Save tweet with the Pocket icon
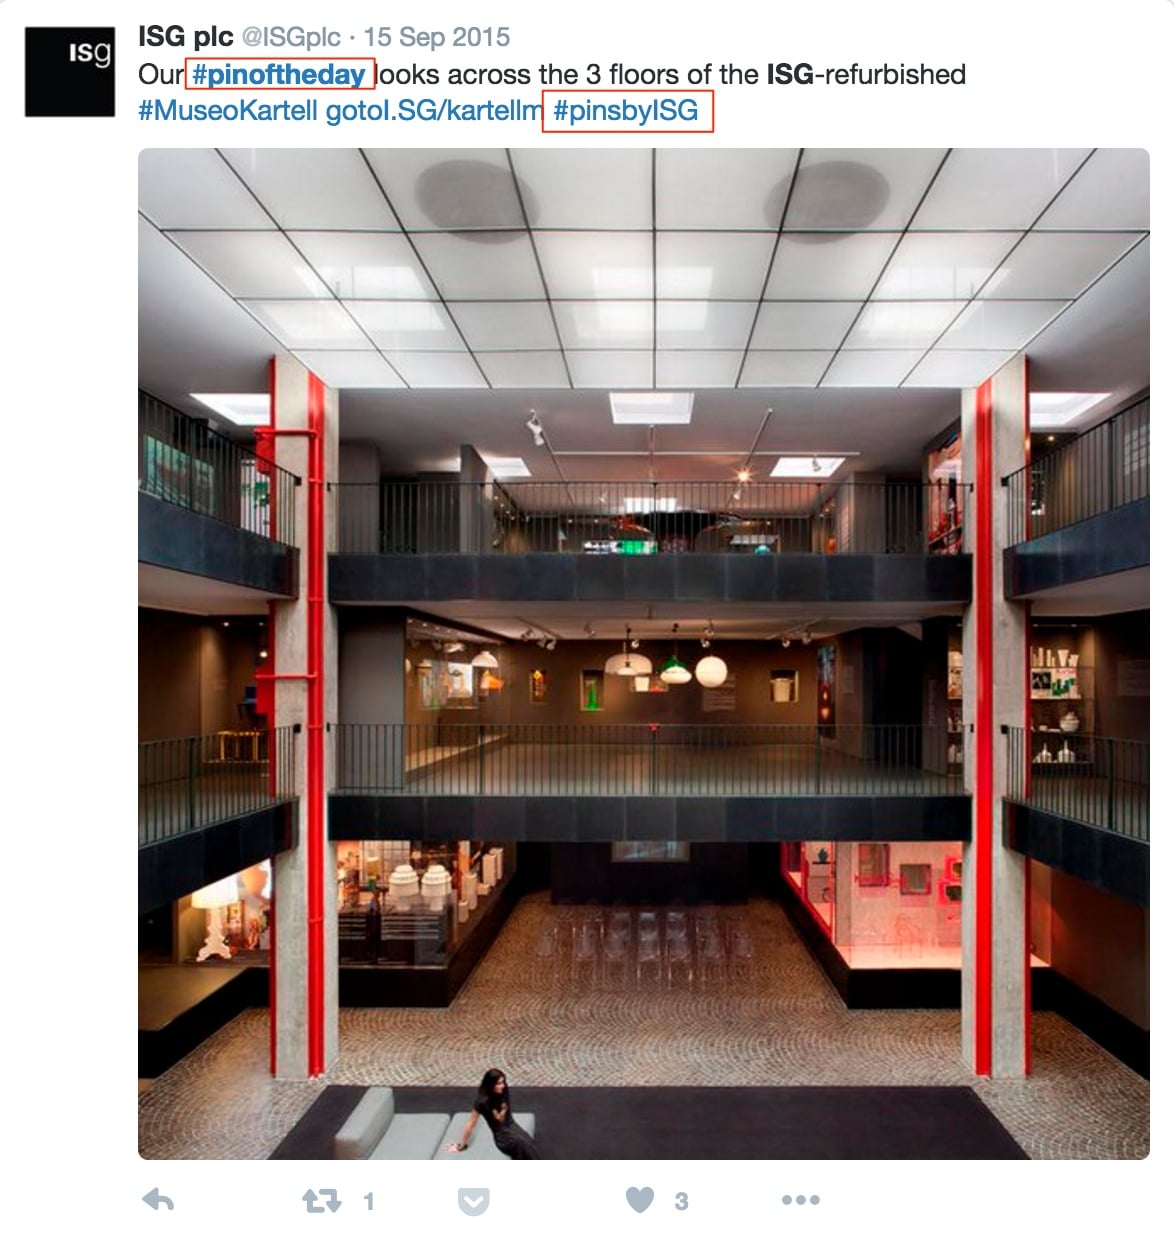The image size is (1174, 1240). (x=473, y=1201)
